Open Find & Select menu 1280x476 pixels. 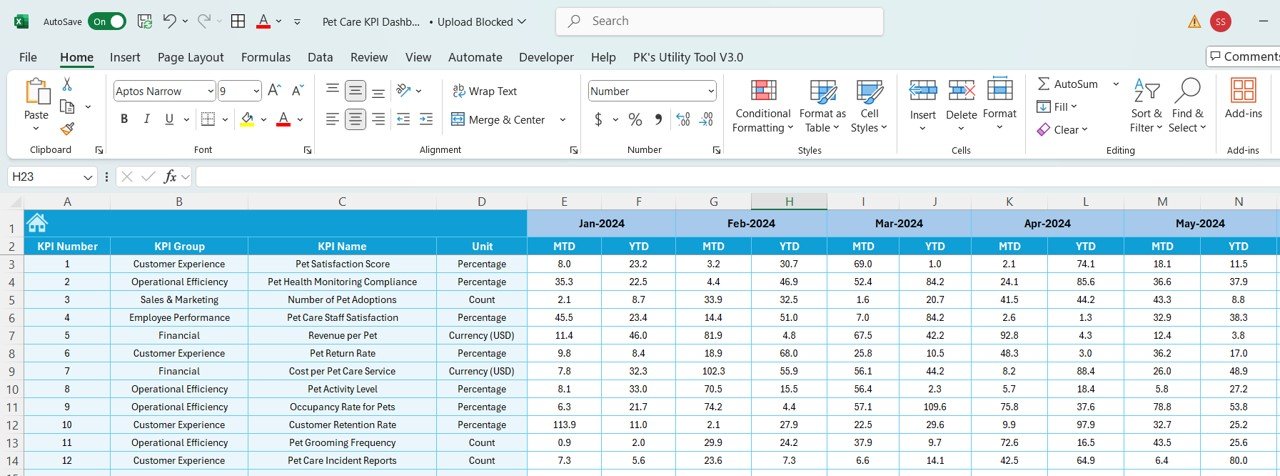click(1188, 106)
